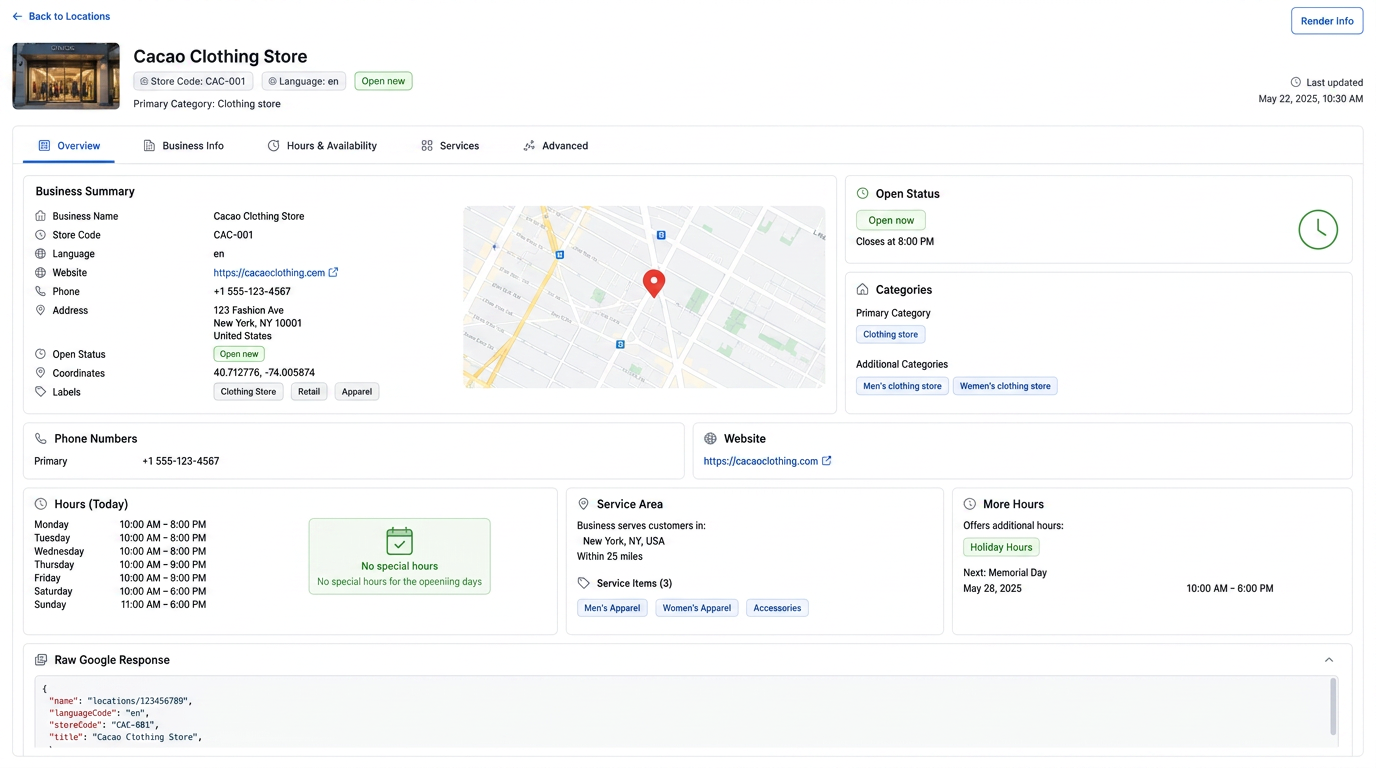Viewport: 1376px width, 768px height.
Task: Click the Render Info button
Action: click(1327, 21)
